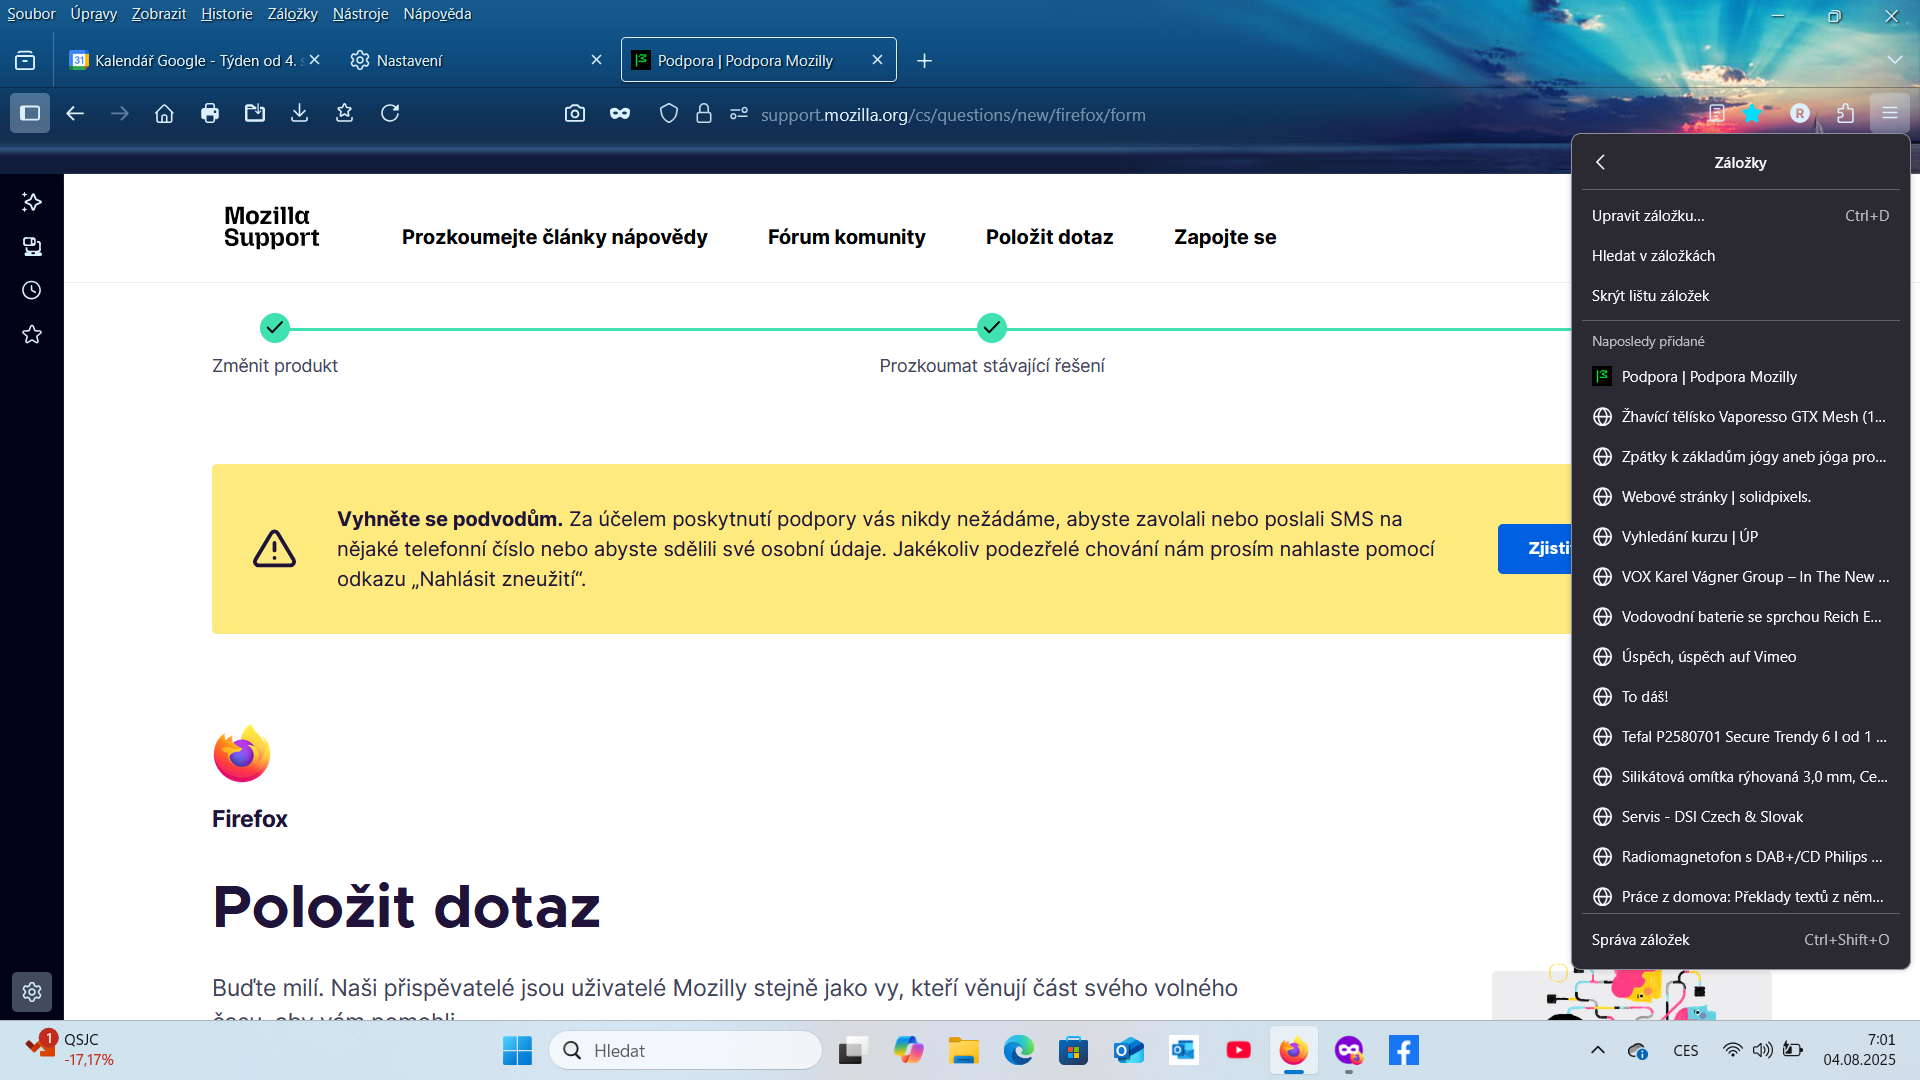Click the screenshot camera toolbar icon
This screenshot has height=1080, width=1920.
pyautogui.click(x=574, y=114)
